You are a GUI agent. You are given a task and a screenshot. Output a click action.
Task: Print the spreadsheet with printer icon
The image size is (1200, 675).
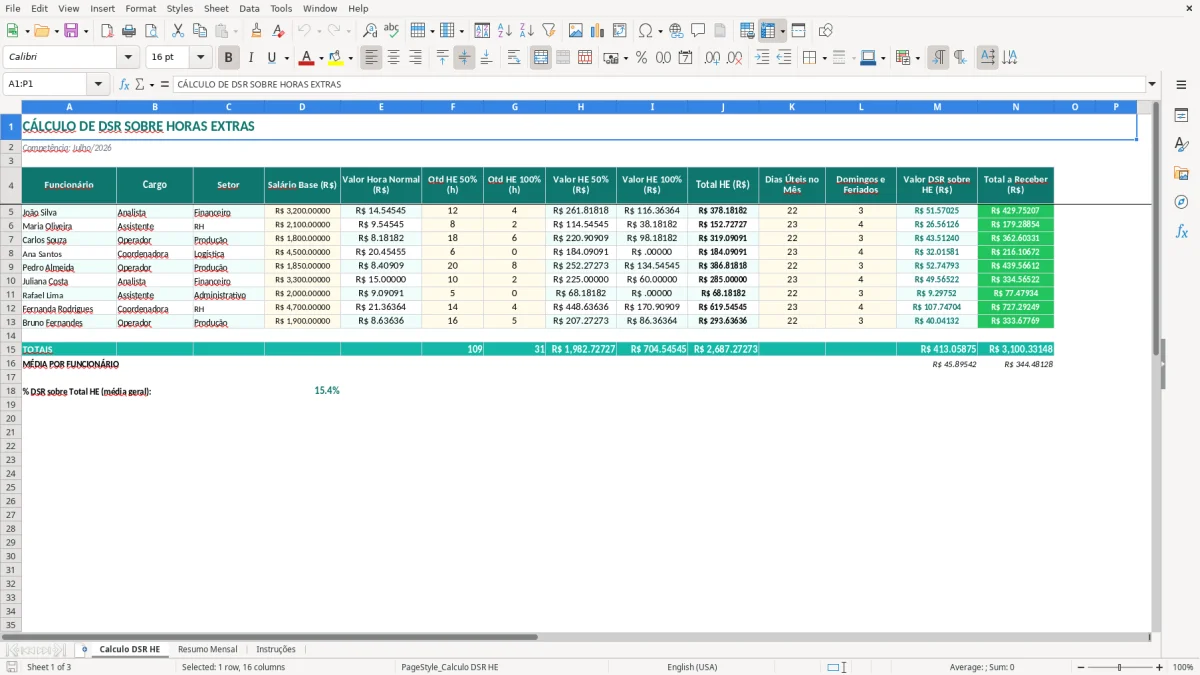(x=129, y=31)
